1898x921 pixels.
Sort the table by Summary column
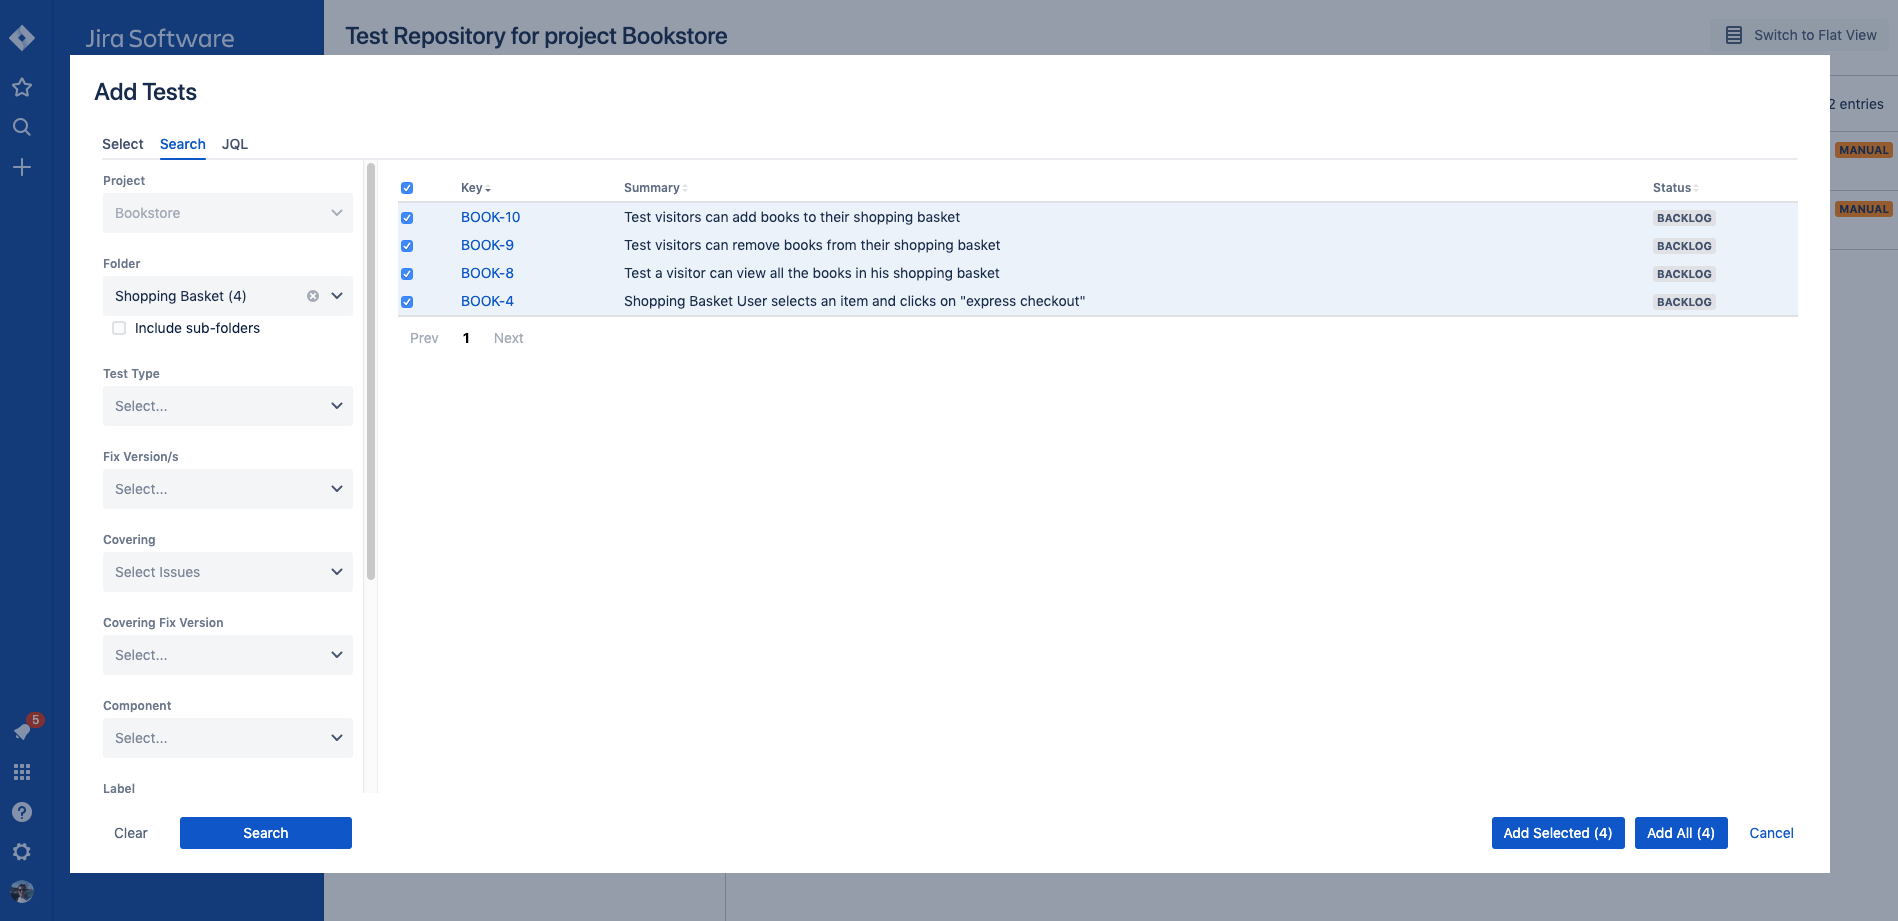[x=655, y=188]
